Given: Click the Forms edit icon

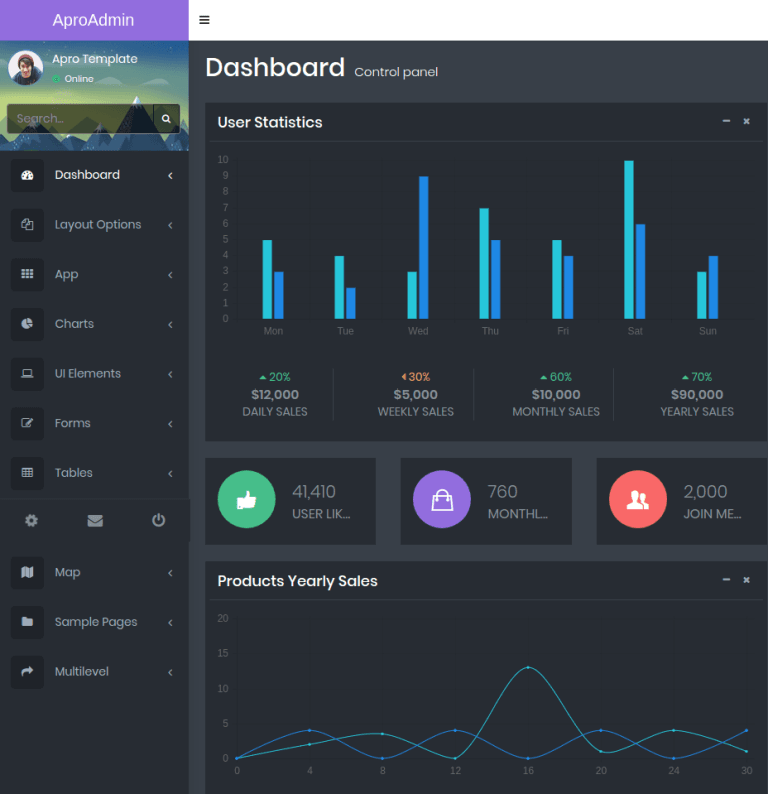Looking at the screenshot, I should click(x=27, y=423).
